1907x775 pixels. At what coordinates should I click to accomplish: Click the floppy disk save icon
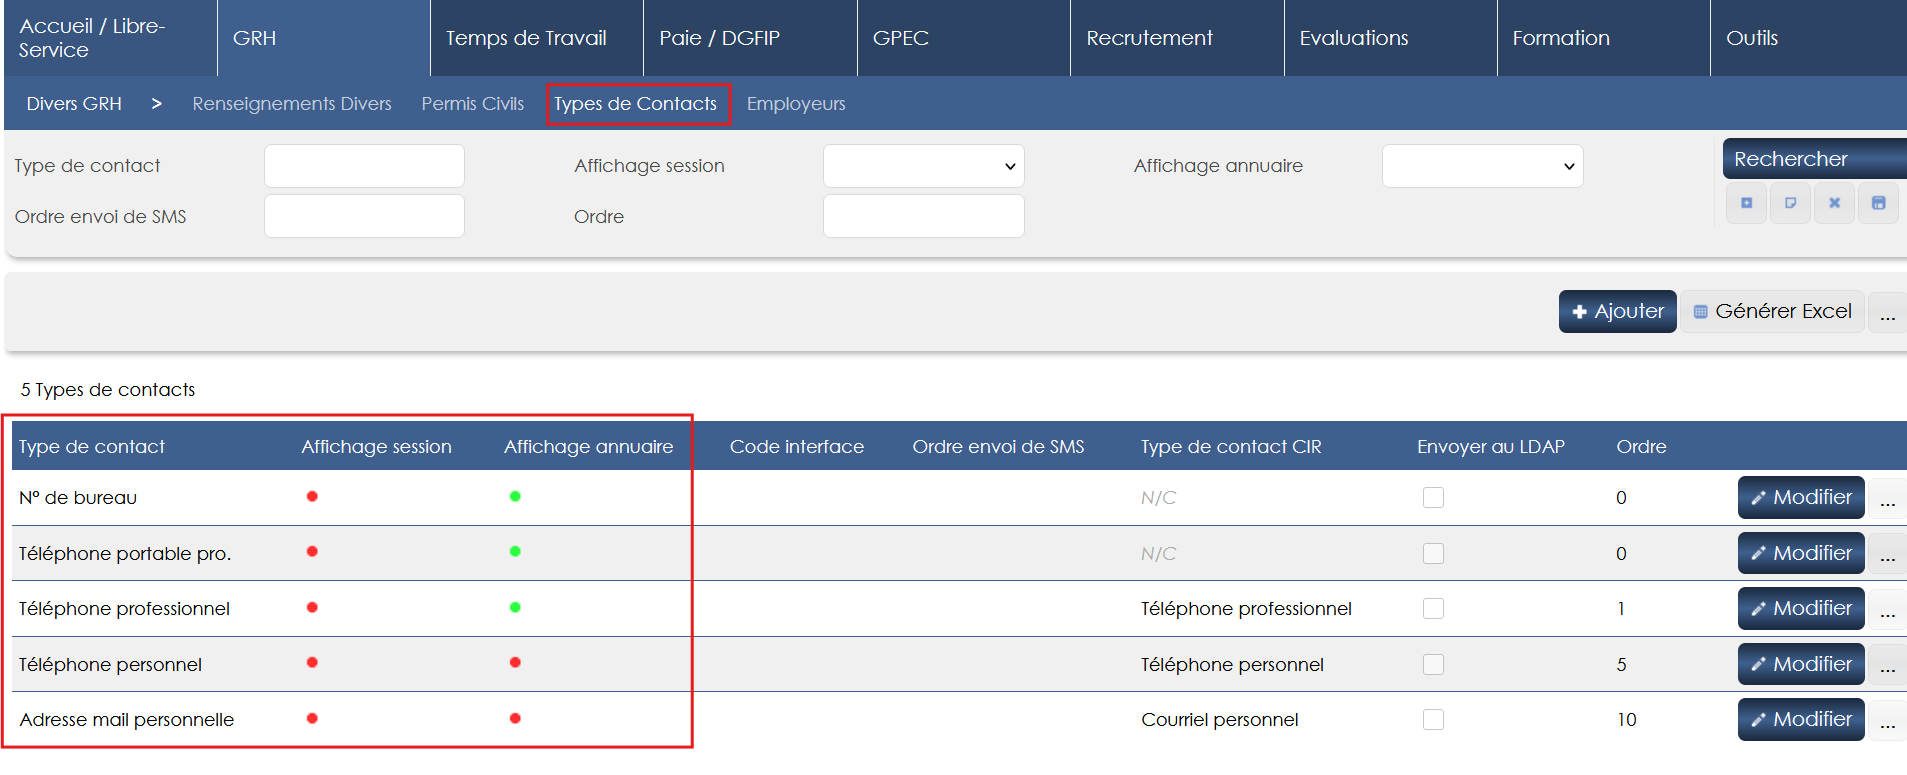(x=1878, y=203)
